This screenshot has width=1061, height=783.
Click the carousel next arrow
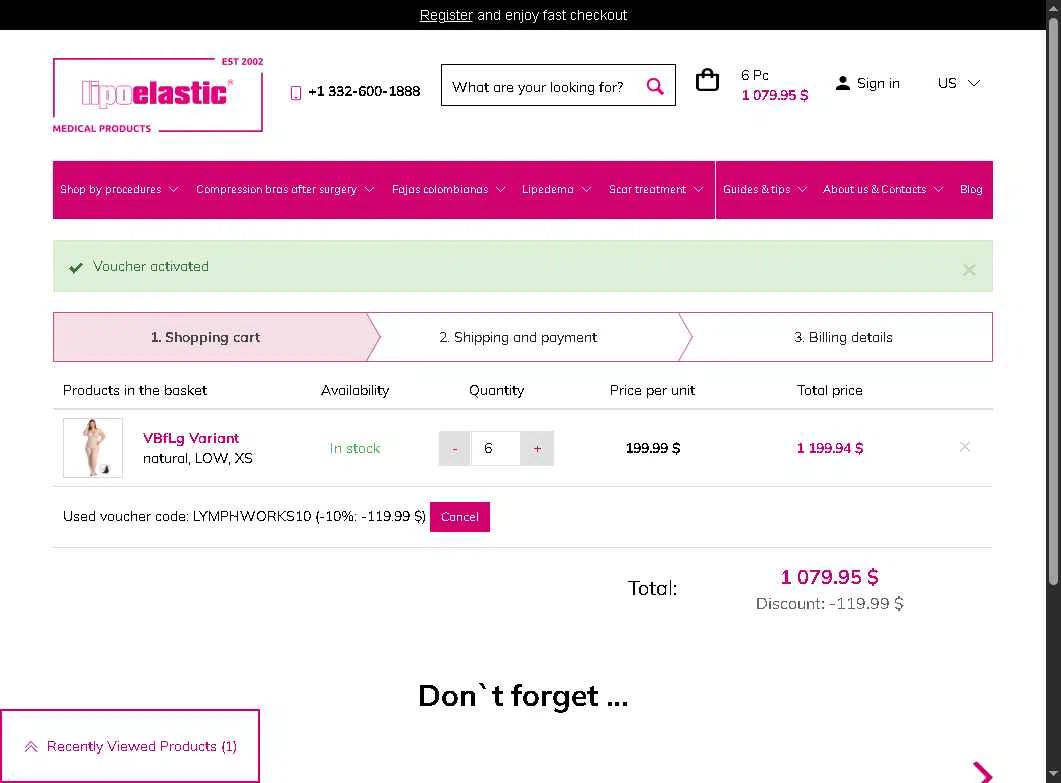coord(982,773)
